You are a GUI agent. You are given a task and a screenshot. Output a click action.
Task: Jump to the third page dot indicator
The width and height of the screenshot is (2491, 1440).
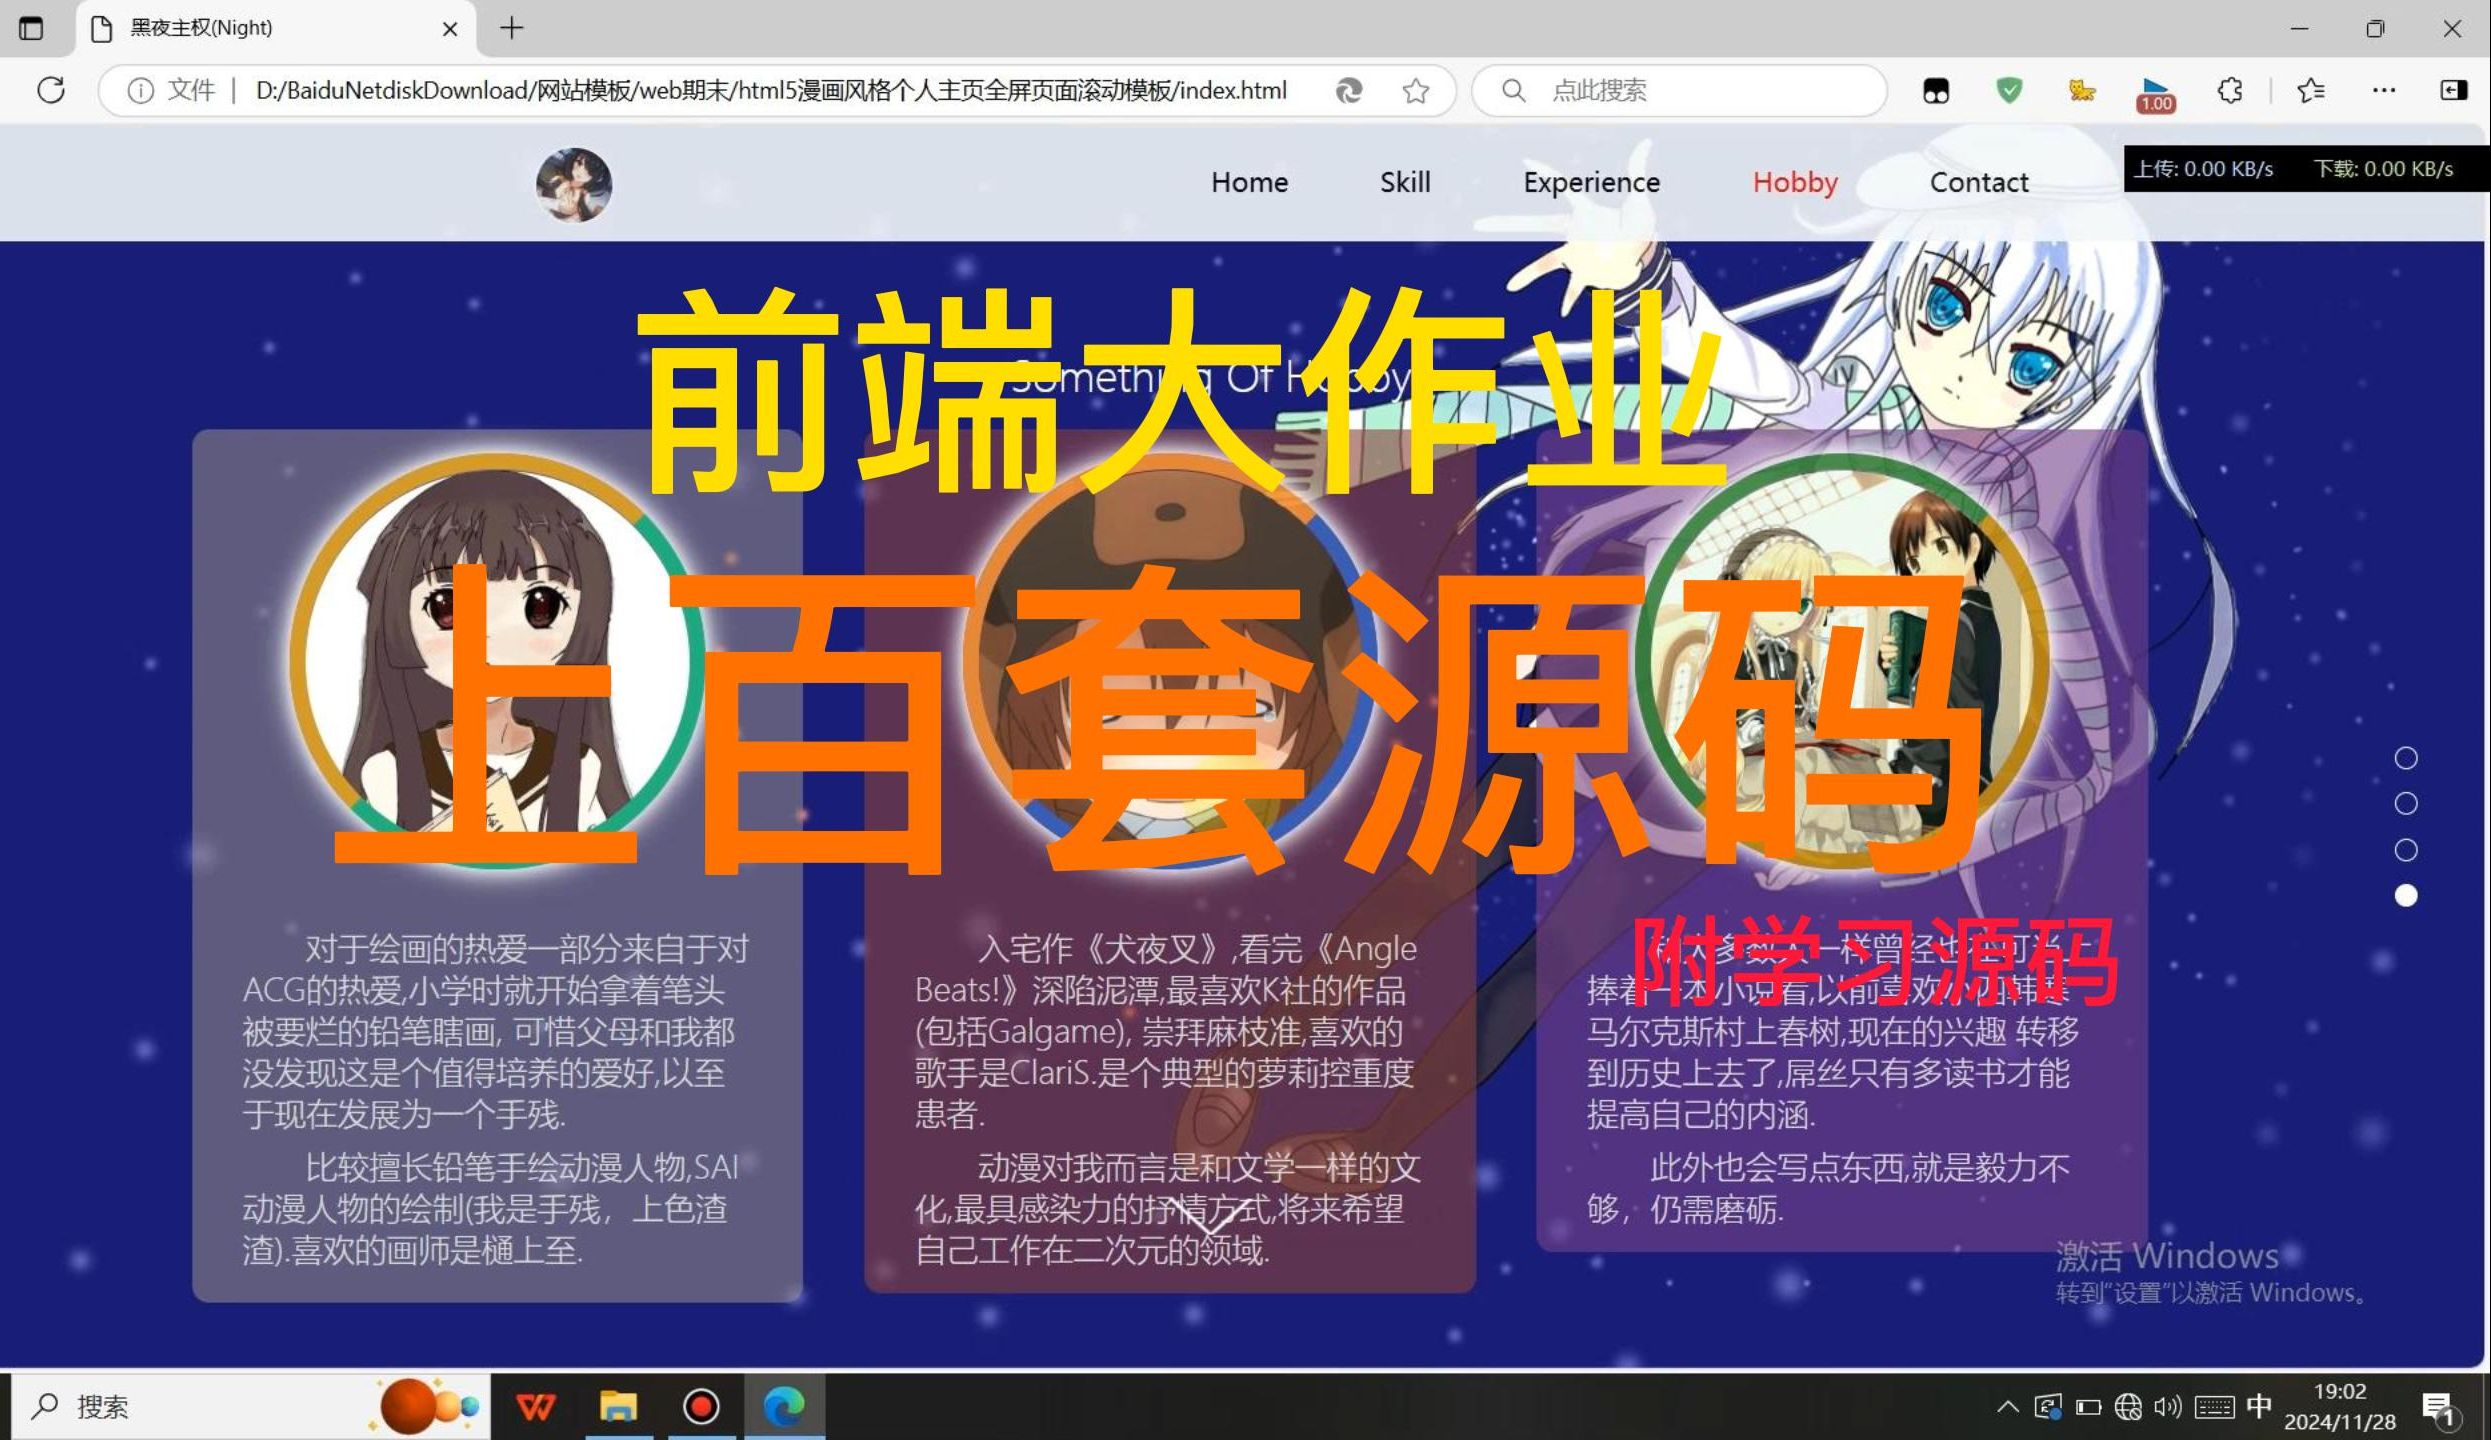click(x=2406, y=850)
